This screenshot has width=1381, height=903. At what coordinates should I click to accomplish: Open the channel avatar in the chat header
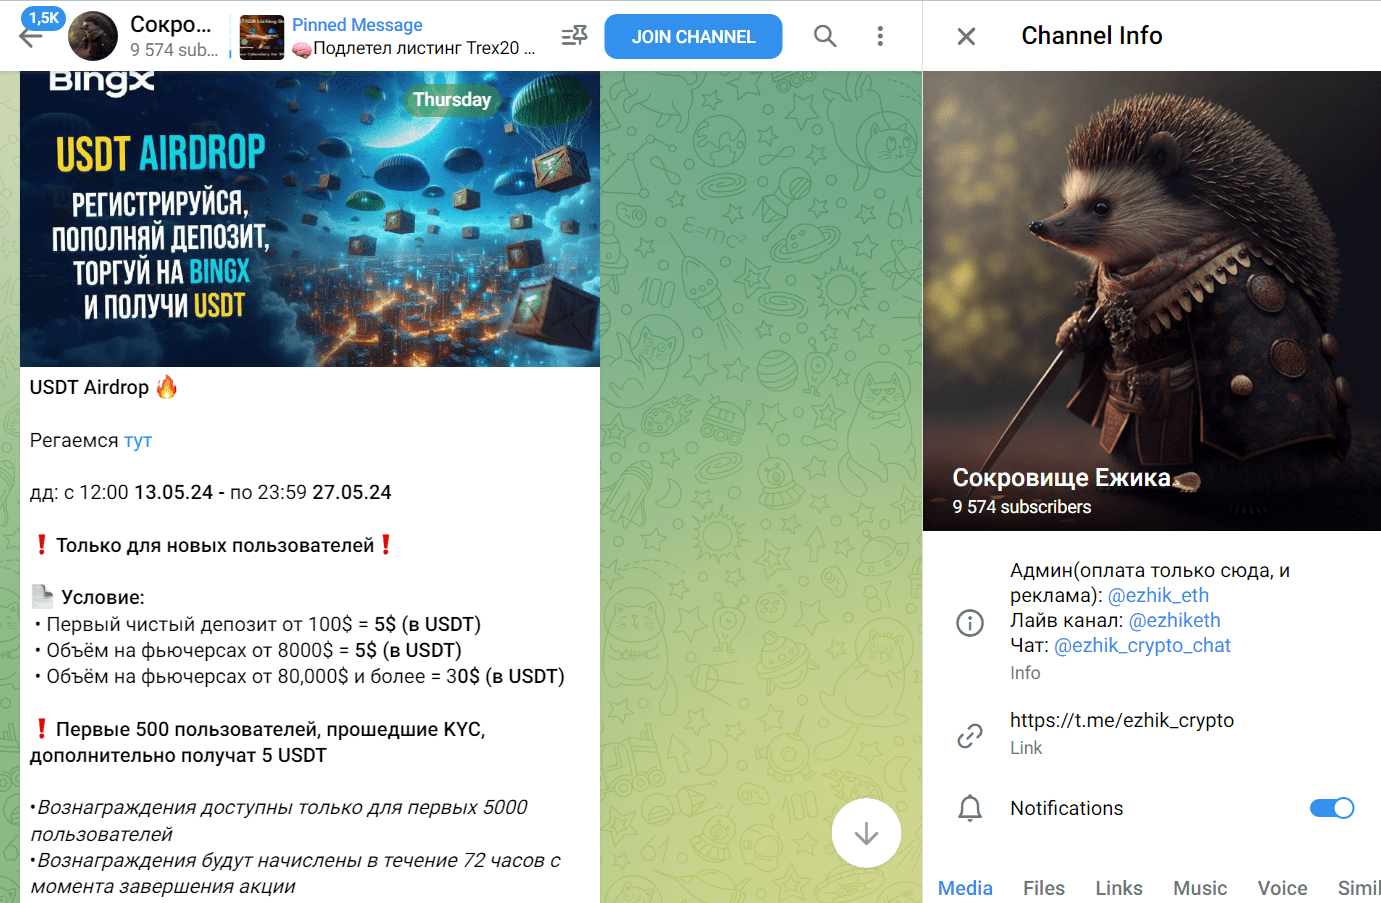tap(93, 37)
